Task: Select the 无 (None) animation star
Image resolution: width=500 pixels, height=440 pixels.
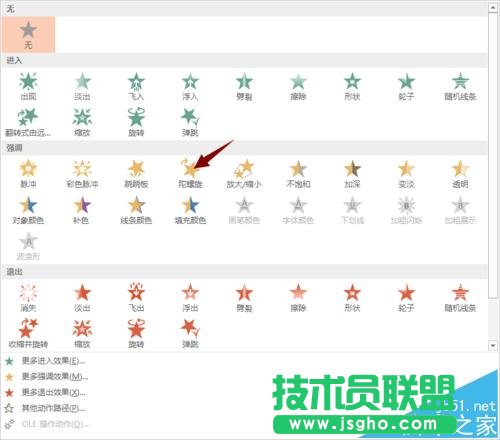Action: click(28, 35)
